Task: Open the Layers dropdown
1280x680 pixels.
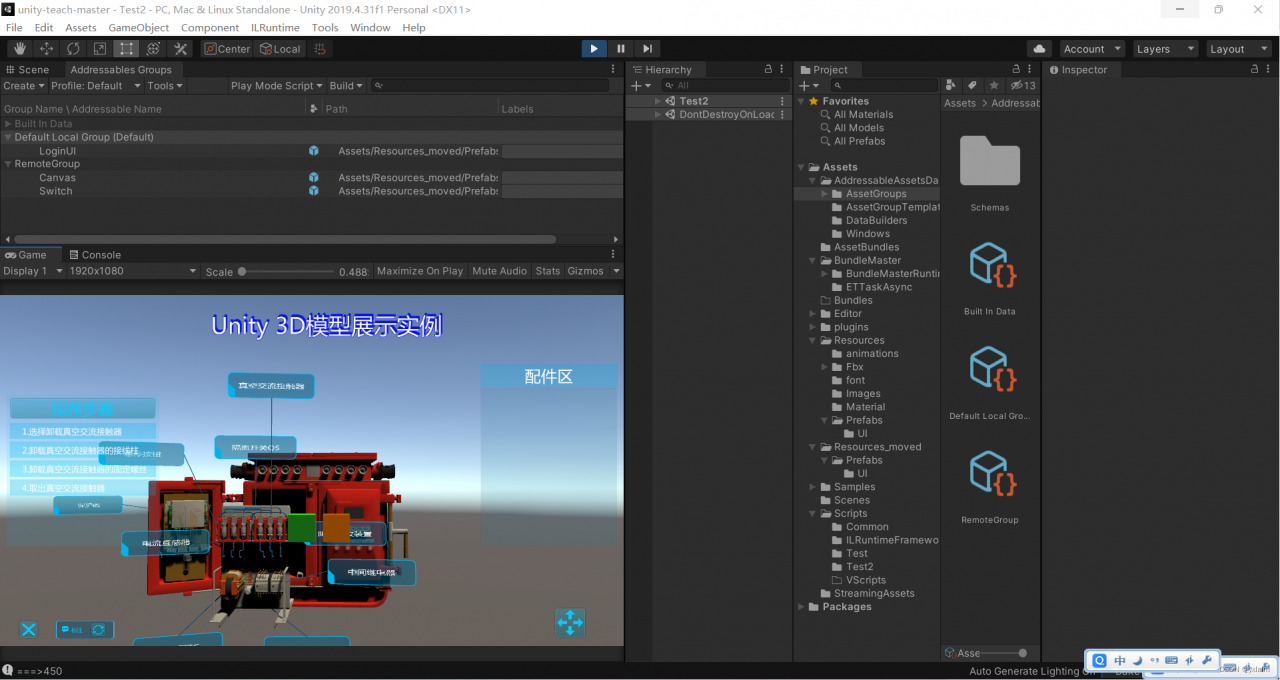Action: (x=1165, y=49)
